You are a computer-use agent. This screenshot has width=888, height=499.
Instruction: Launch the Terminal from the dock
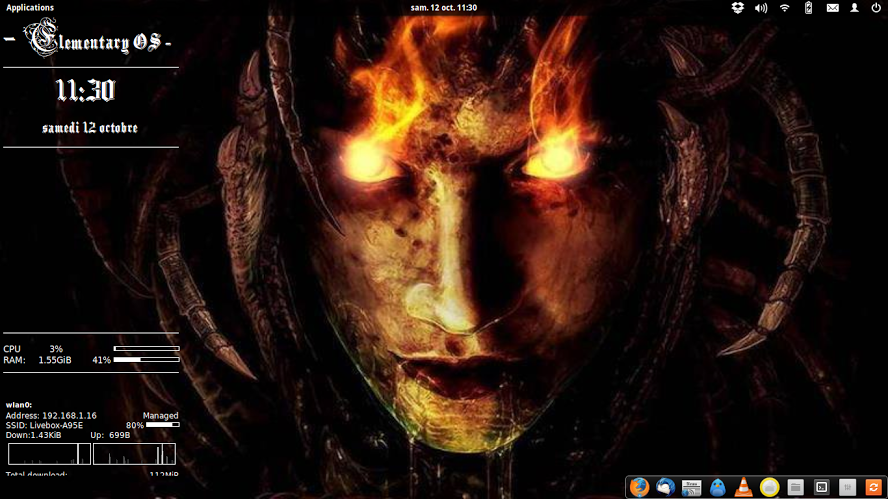click(x=822, y=487)
